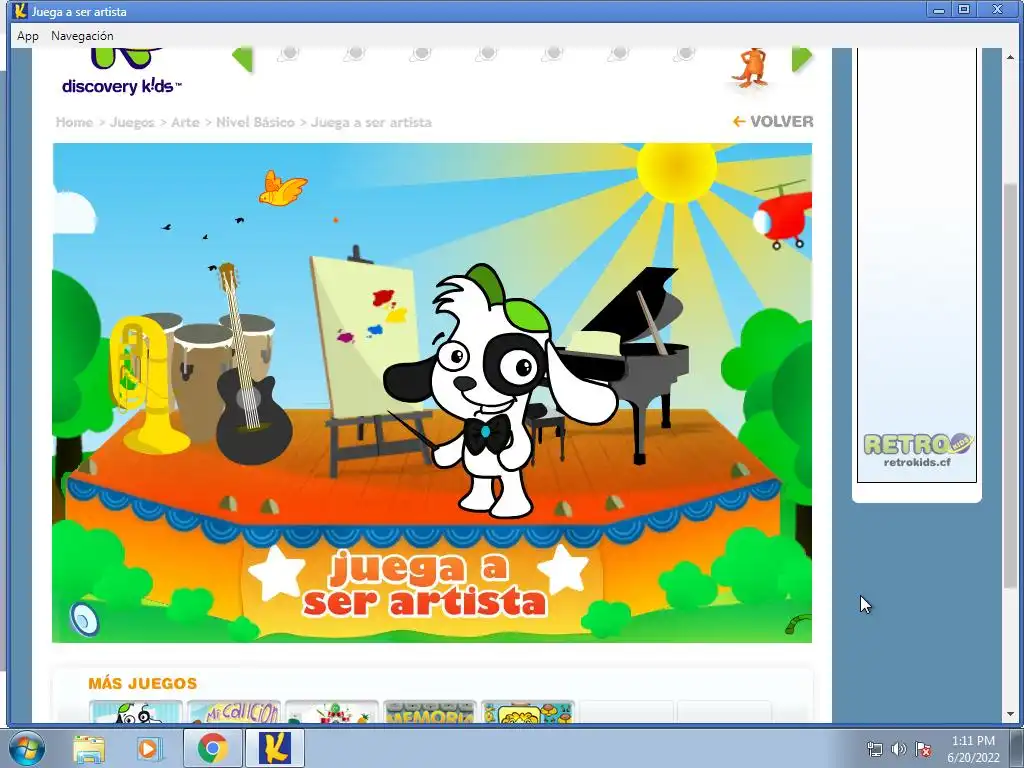
Task: Open the Navegación menu
Action: pos(82,36)
